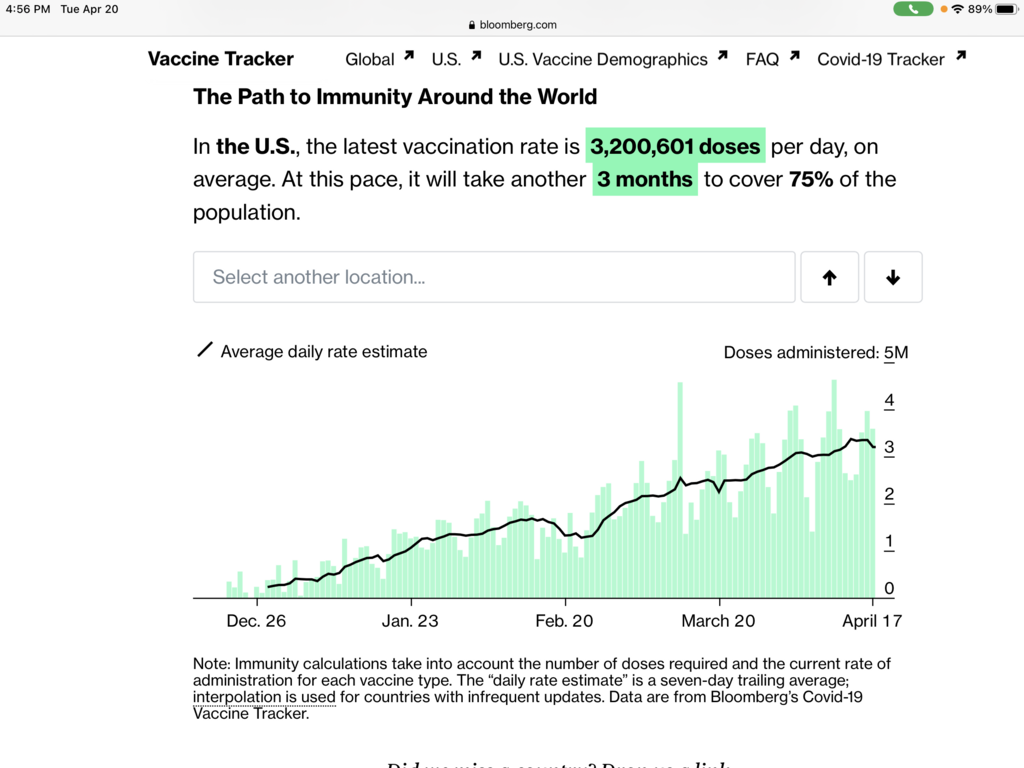The height and width of the screenshot is (768, 1024).
Task: Click the up arrow location button
Action: 829,277
